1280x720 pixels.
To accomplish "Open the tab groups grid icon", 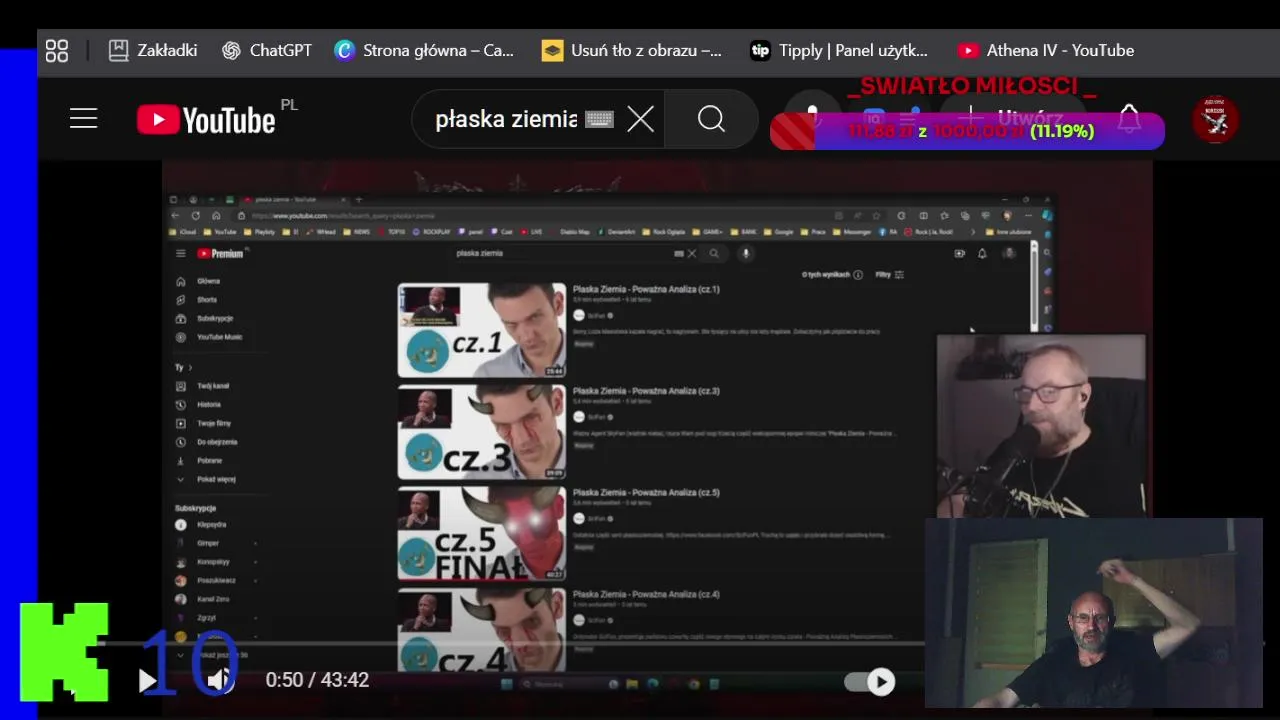I will coord(57,51).
